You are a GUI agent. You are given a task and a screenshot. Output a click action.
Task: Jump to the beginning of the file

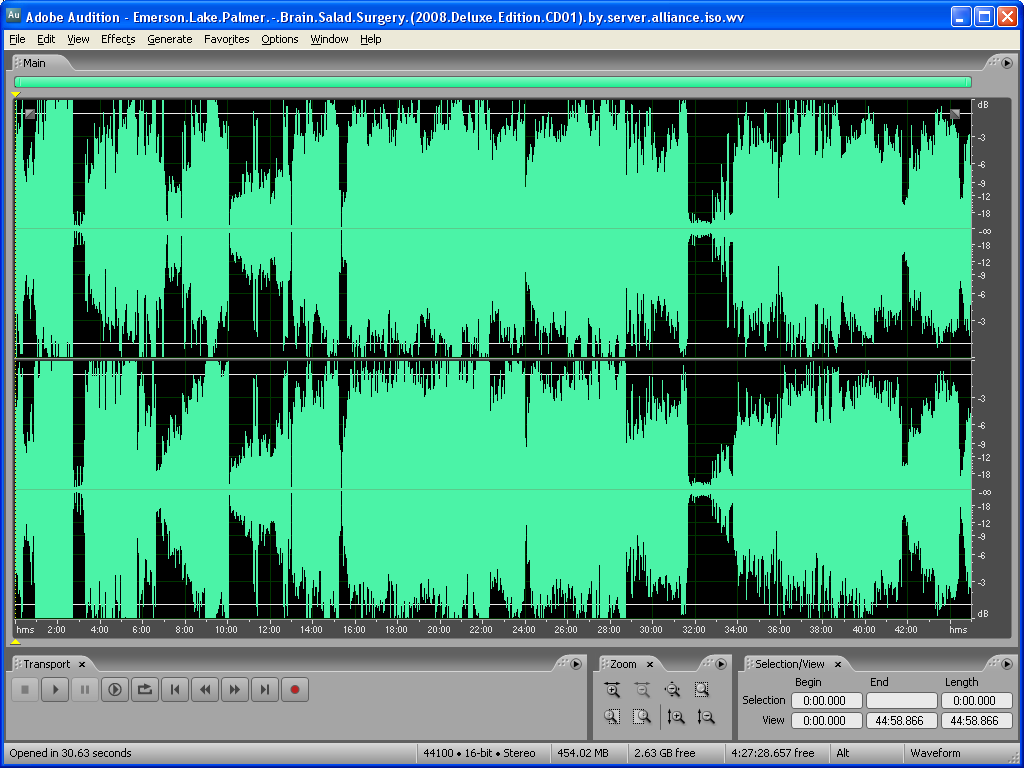click(175, 690)
